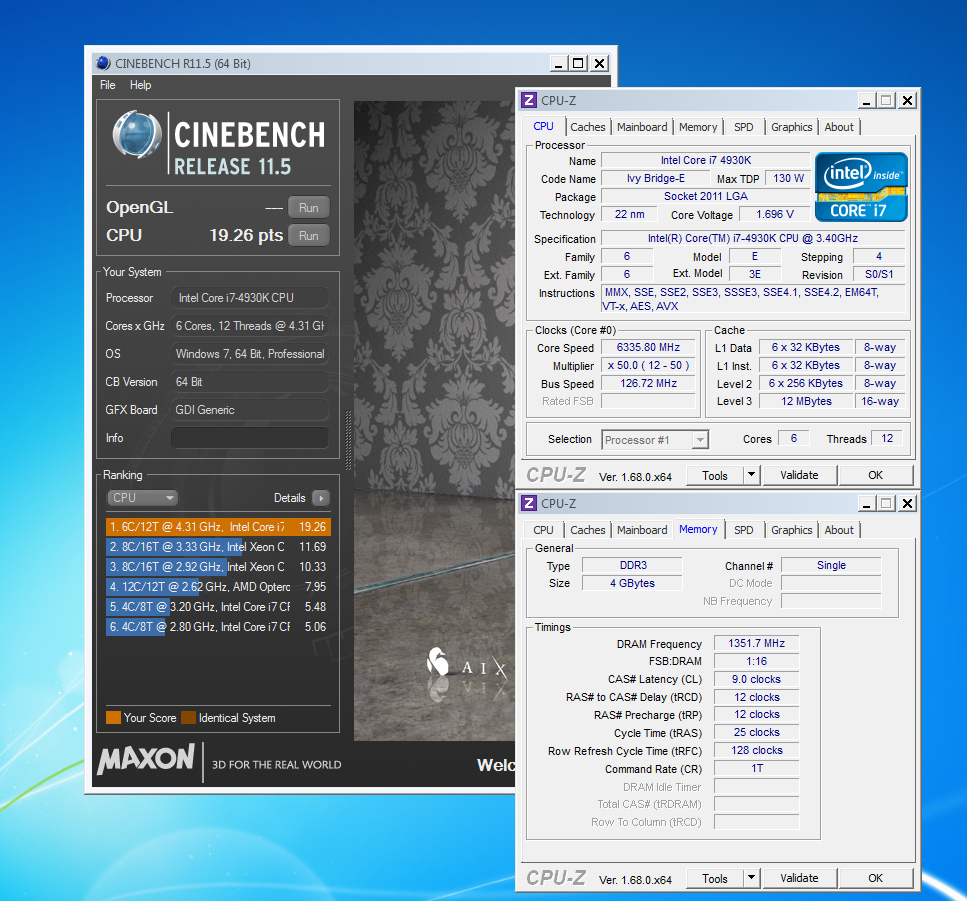Close the upper CPU-Z window
The height and width of the screenshot is (901, 967).
pos(907,101)
